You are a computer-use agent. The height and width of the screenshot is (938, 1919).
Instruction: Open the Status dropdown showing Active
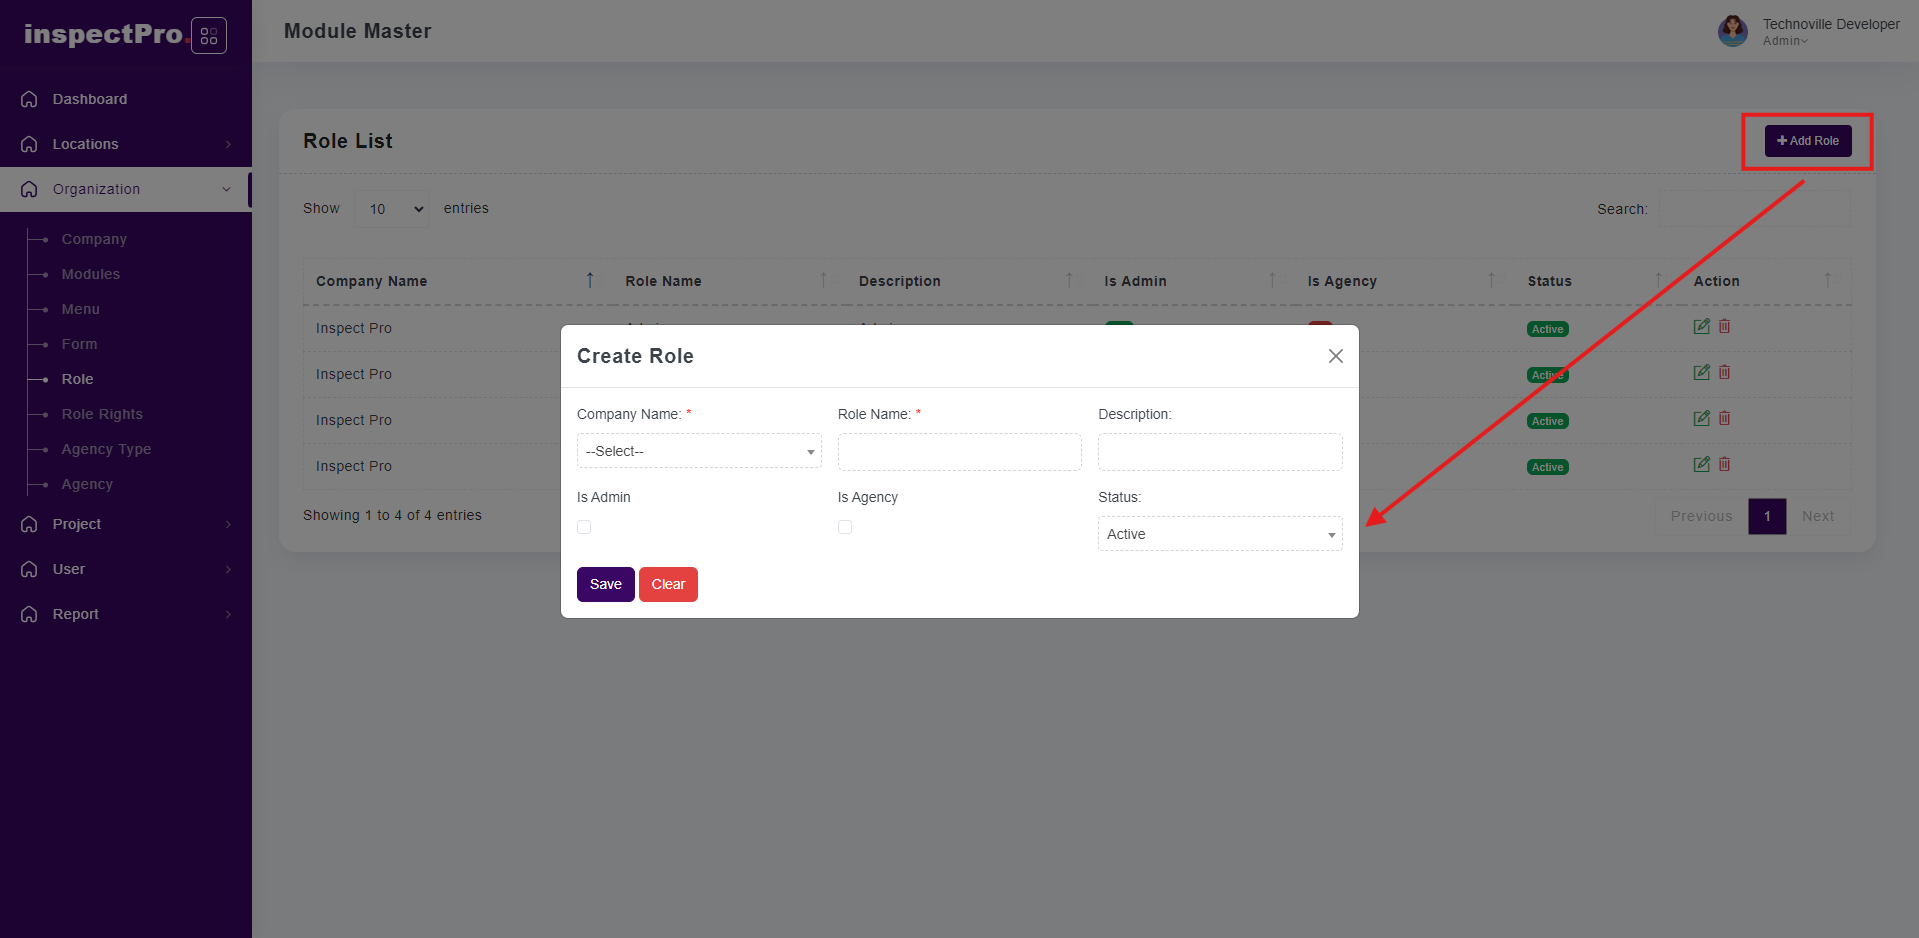(1219, 534)
